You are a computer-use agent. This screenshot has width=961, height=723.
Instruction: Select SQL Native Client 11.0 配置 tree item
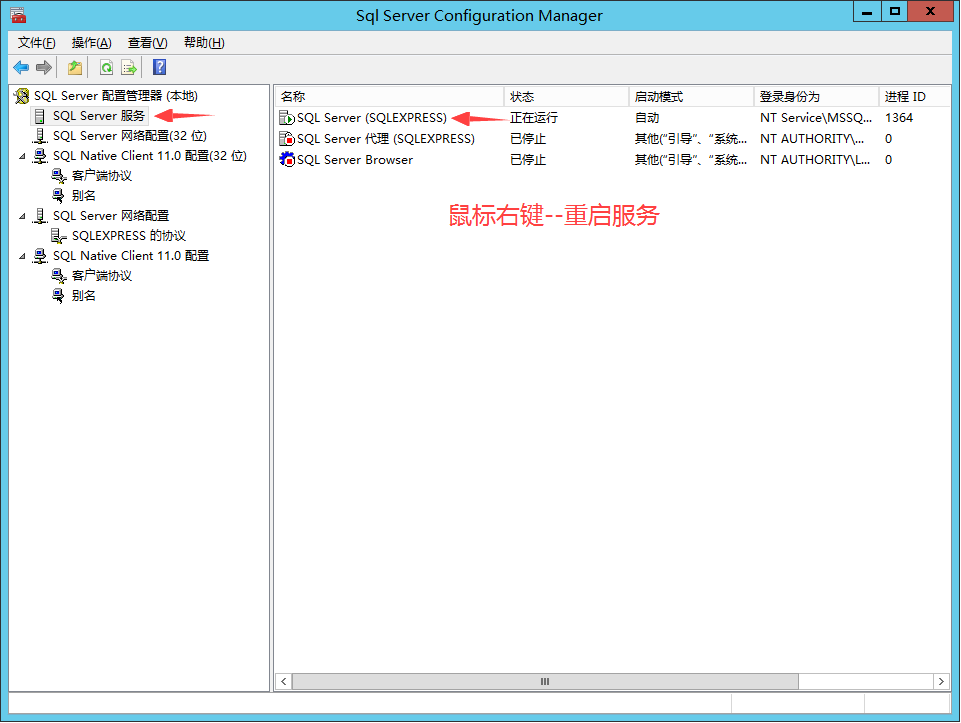tap(131, 256)
